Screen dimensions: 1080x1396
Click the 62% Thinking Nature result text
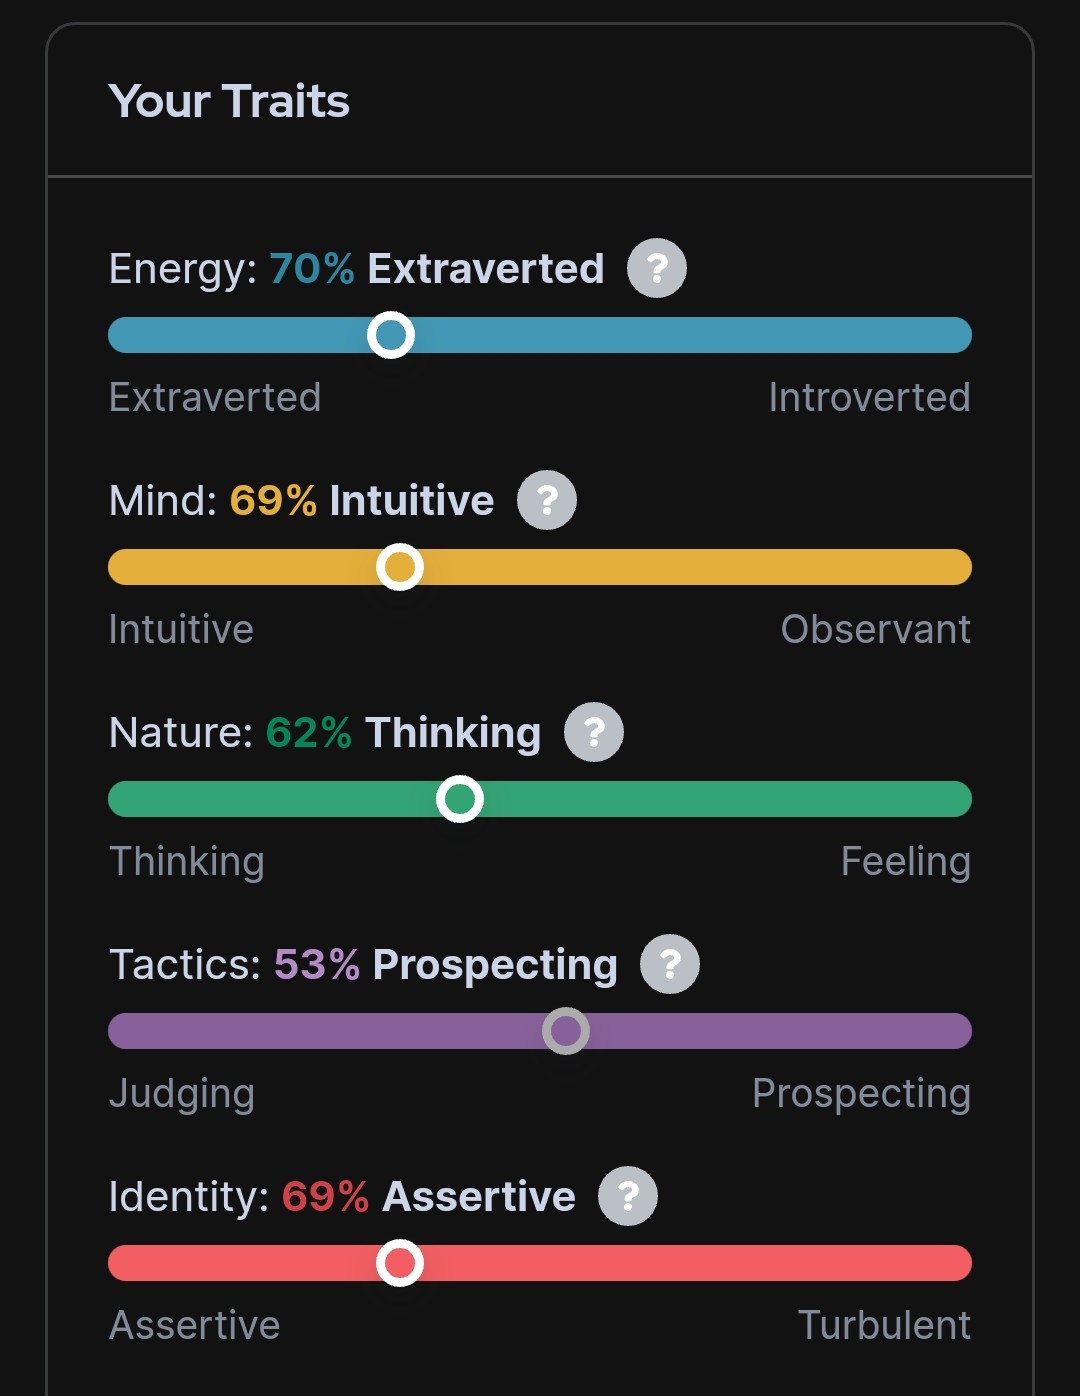click(403, 733)
